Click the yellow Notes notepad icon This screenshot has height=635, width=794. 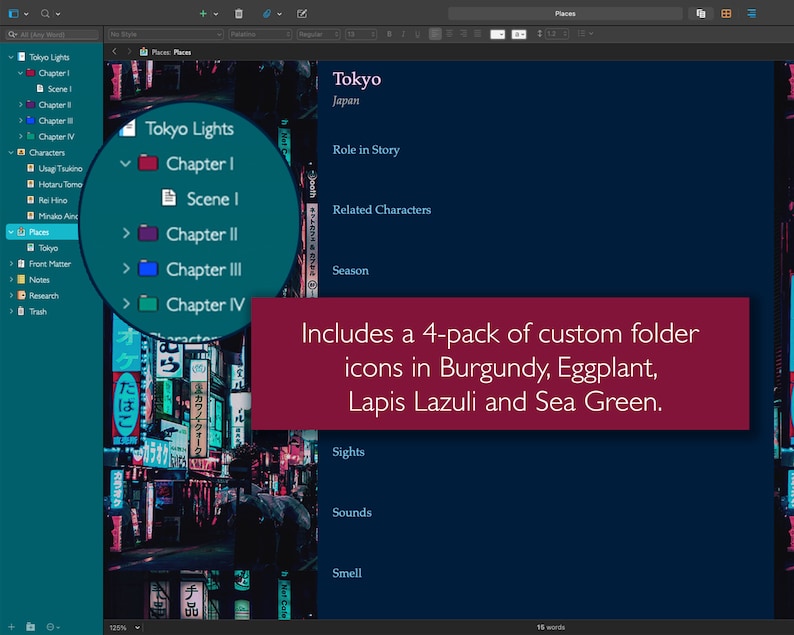point(21,279)
